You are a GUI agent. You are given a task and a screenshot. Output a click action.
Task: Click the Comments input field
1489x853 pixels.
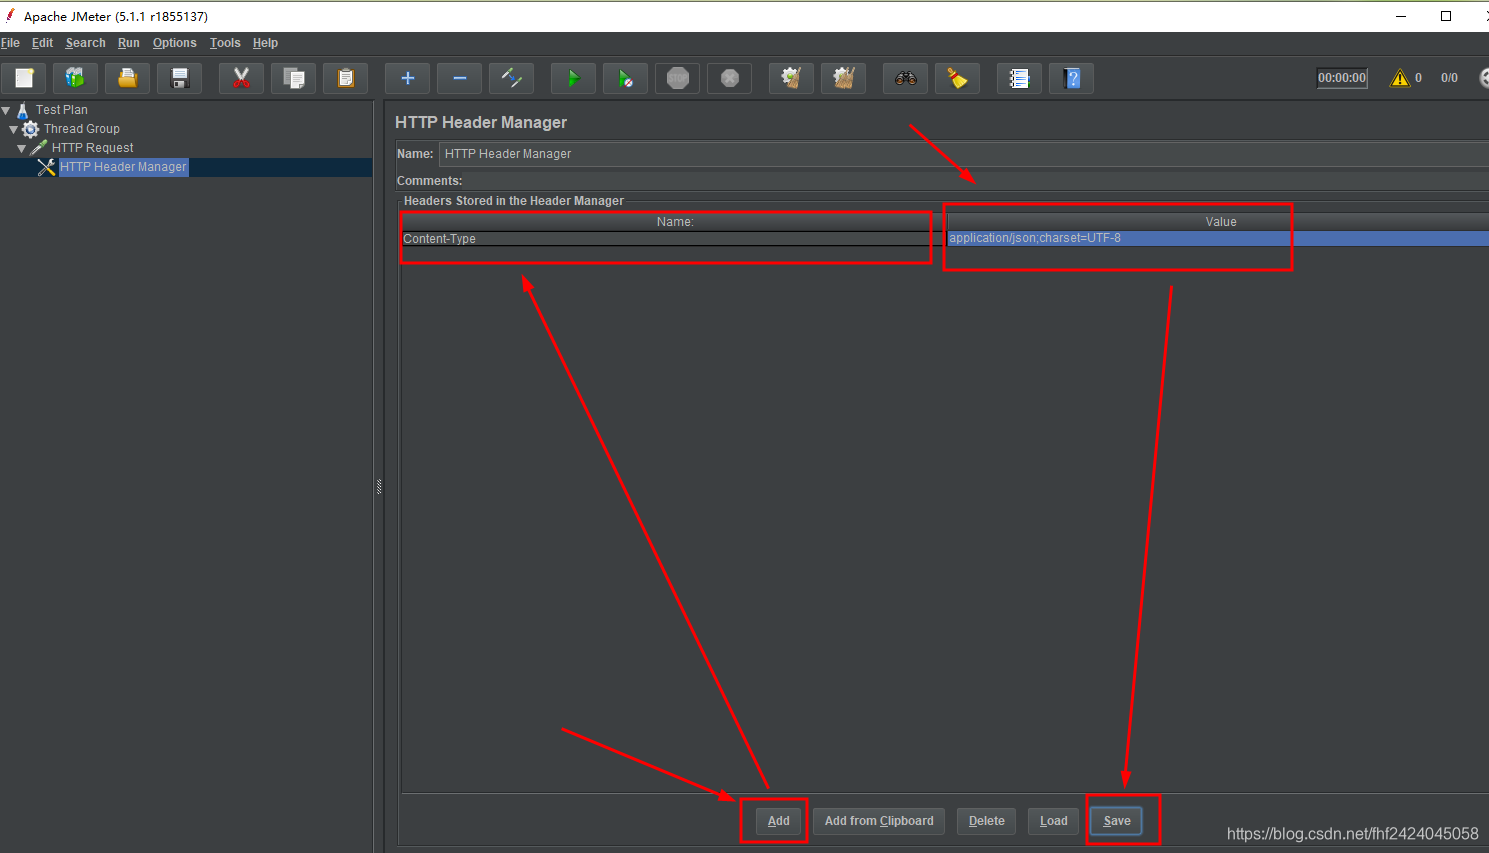(x=978, y=181)
